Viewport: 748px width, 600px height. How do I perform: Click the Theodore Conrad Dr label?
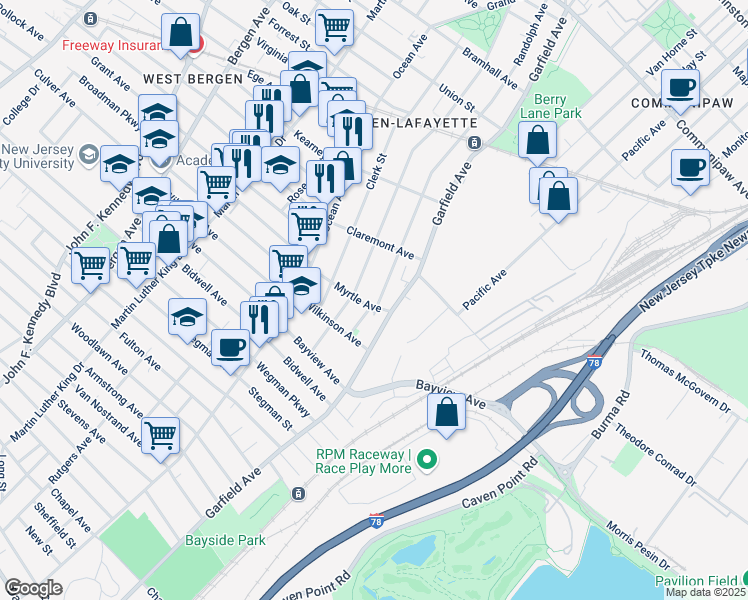[x=655, y=455]
